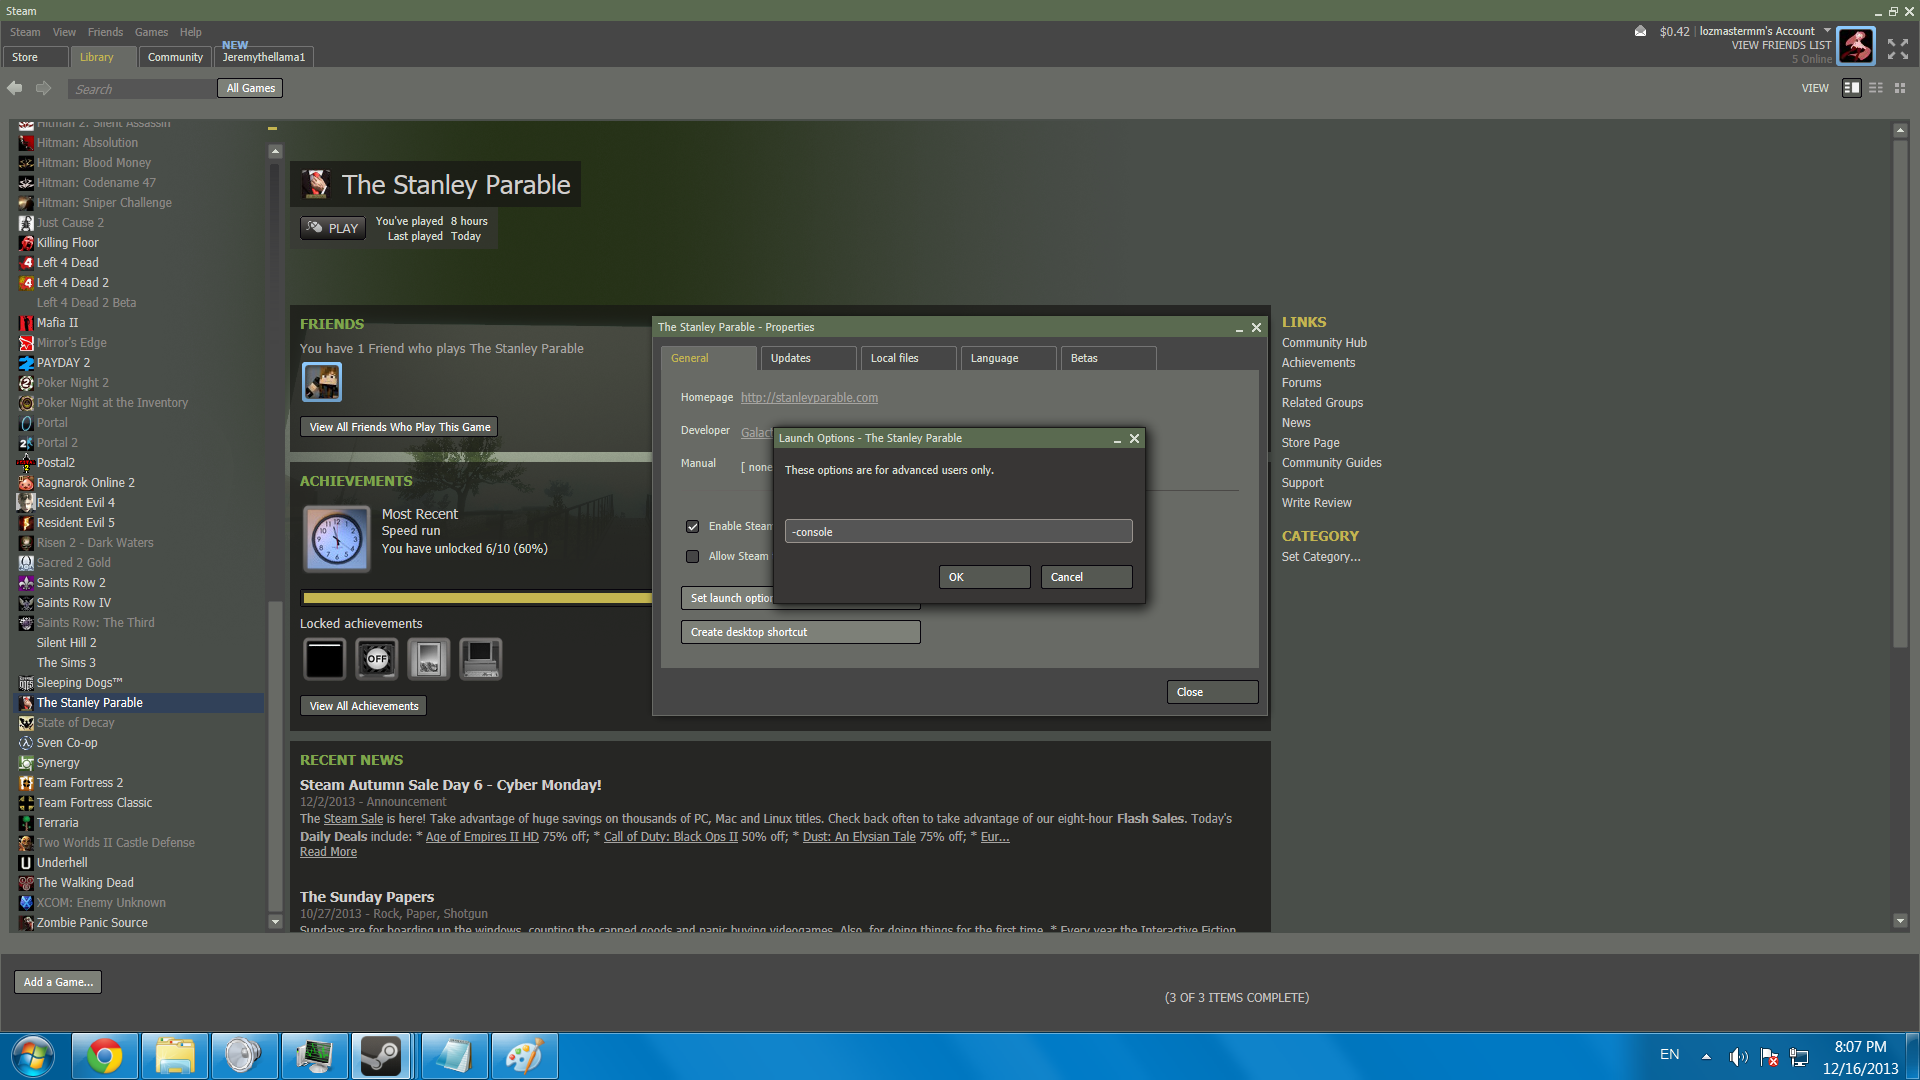Open Steam from the Windows taskbar
This screenshot has height=1080, width=1920.
[380, 1056]
